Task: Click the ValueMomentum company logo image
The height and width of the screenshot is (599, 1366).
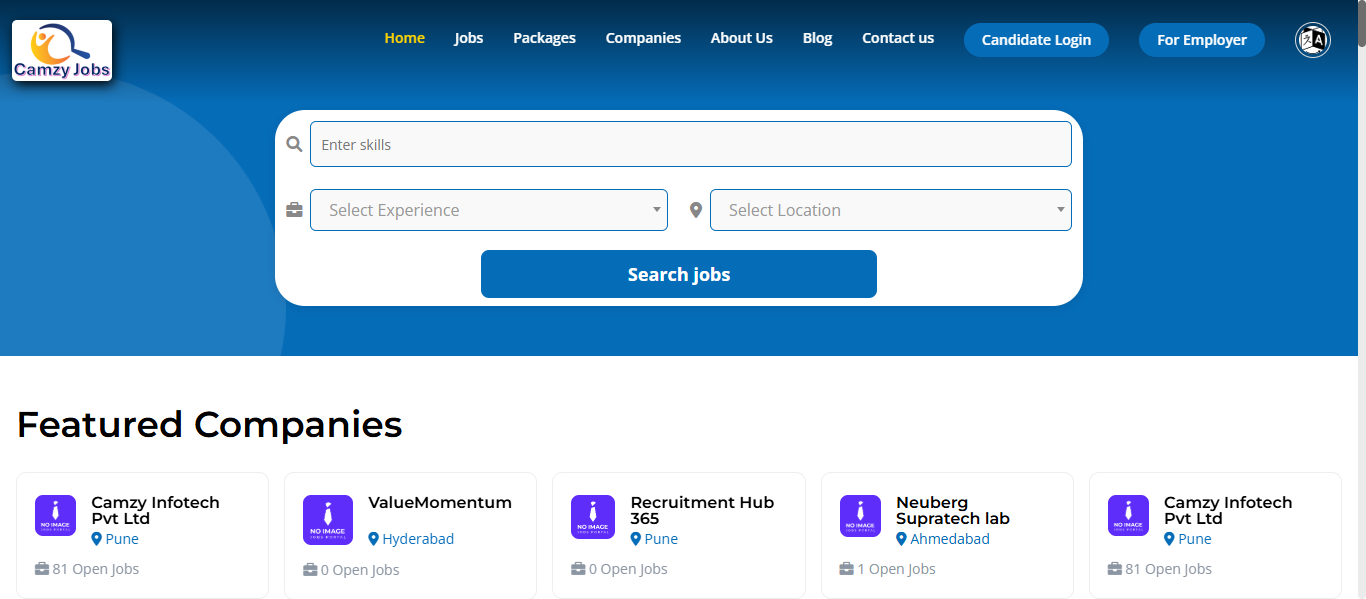Action: (328, 520)
